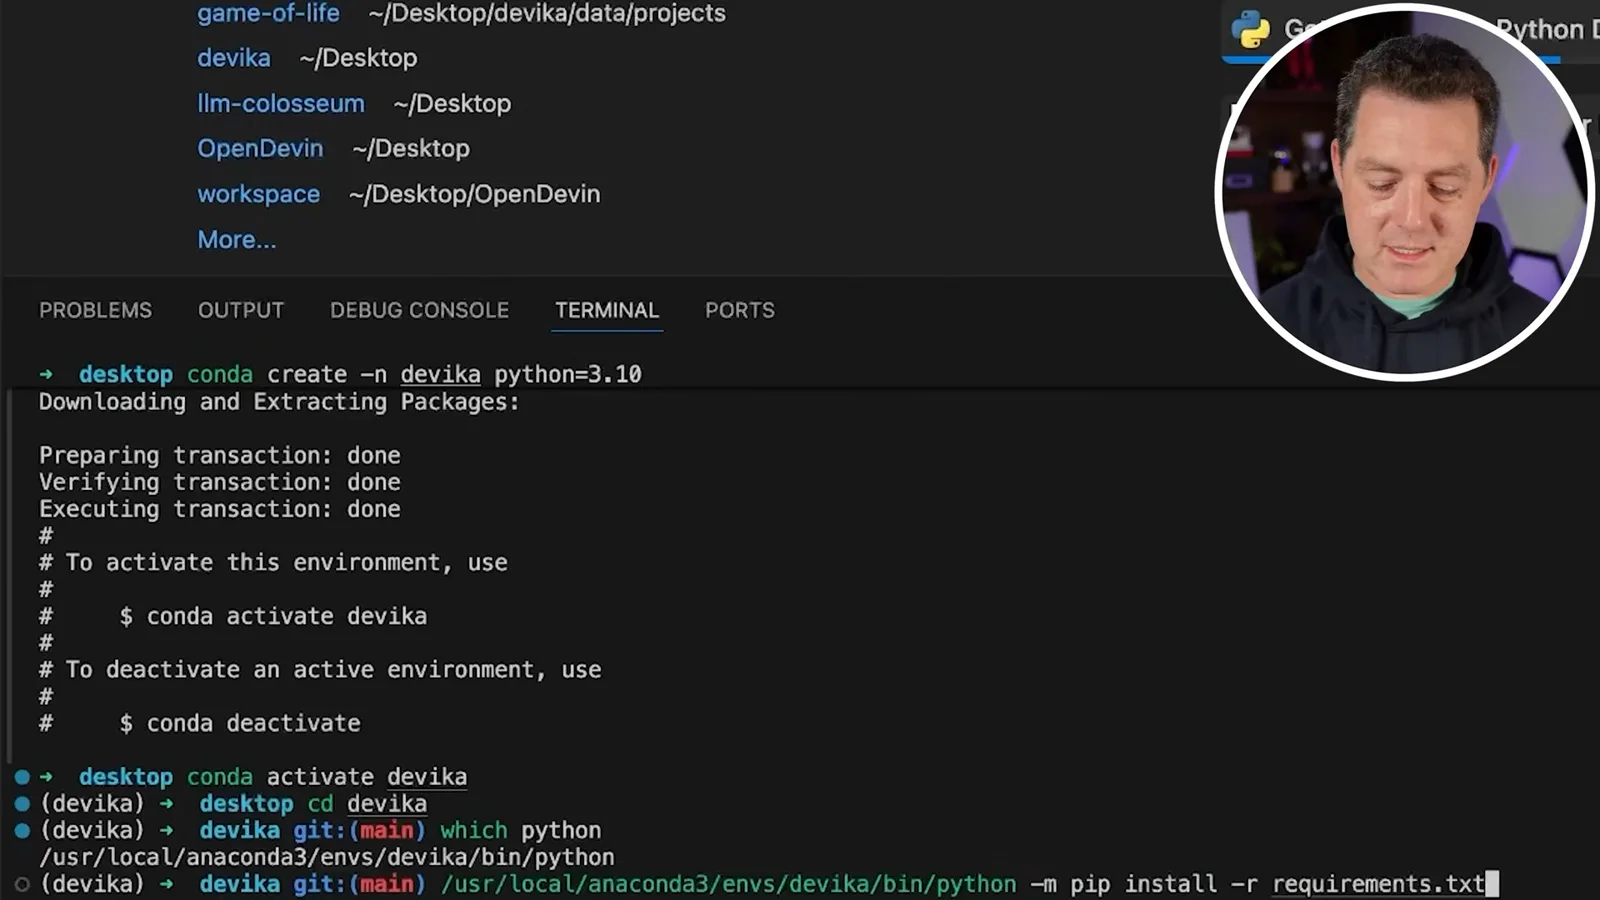Screen dimensions: 1600x900
Task: Switch to the DEBUG CONSOLE tab
Action: [419, 310]
